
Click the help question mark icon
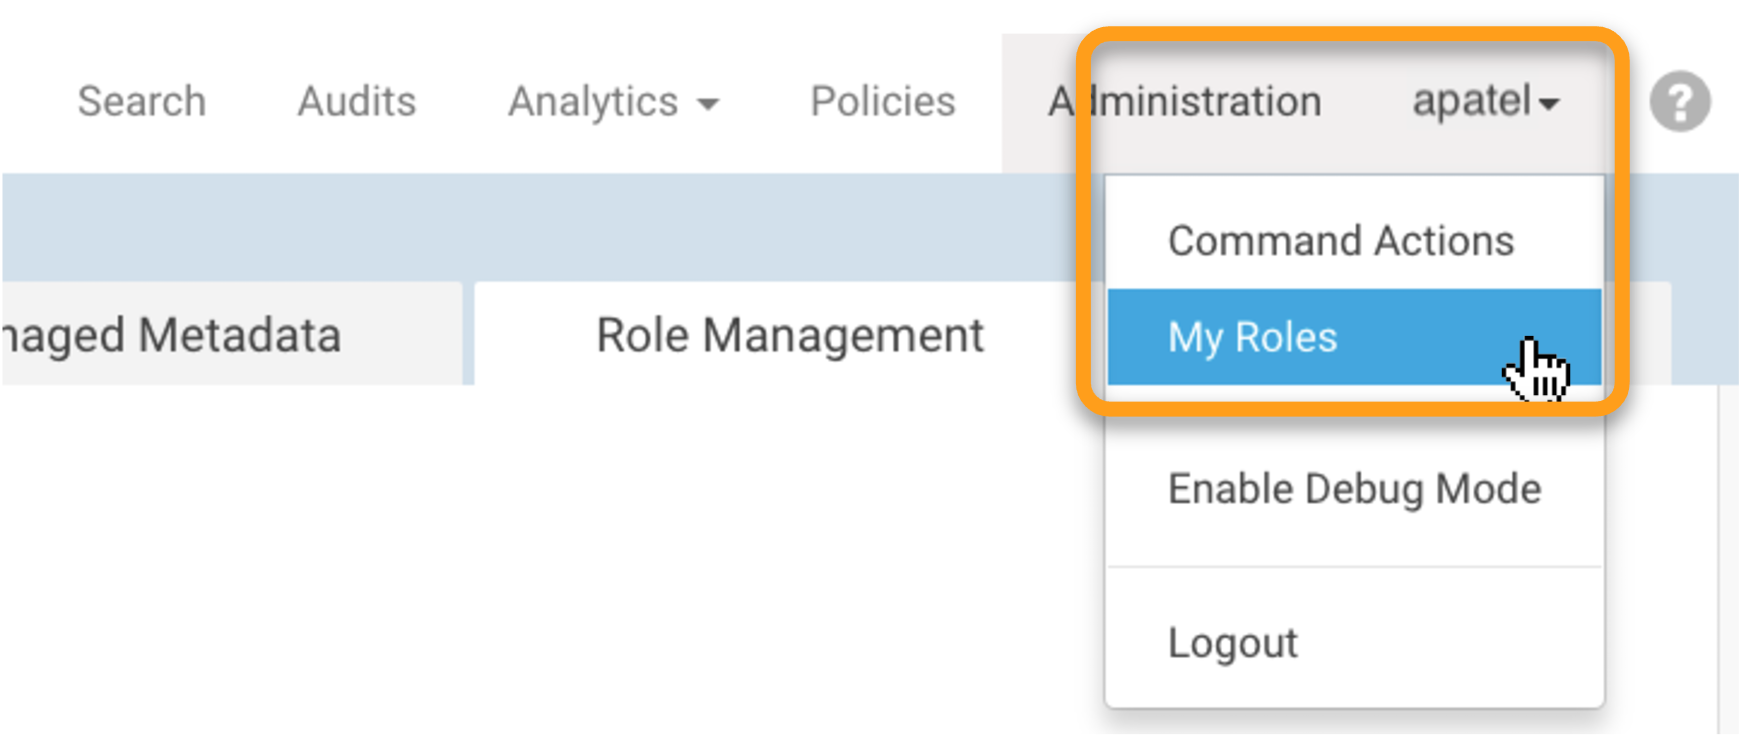click(1679, 101)
